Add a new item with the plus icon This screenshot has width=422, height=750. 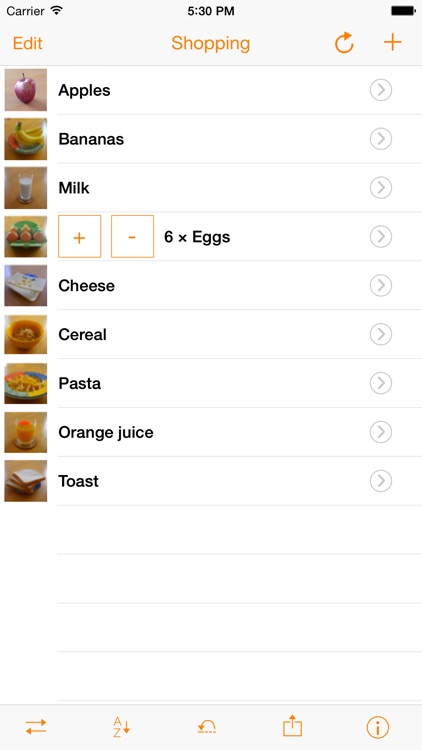392,43
